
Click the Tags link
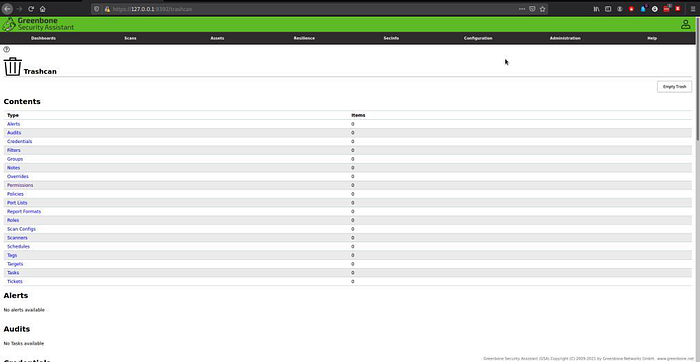click(12, 255)
